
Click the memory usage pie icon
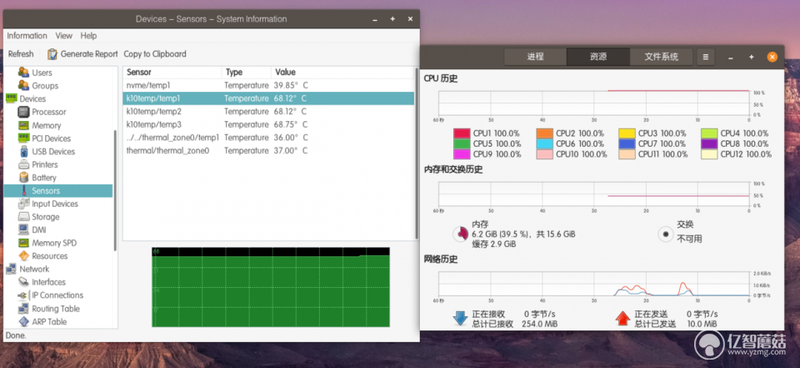461,234
